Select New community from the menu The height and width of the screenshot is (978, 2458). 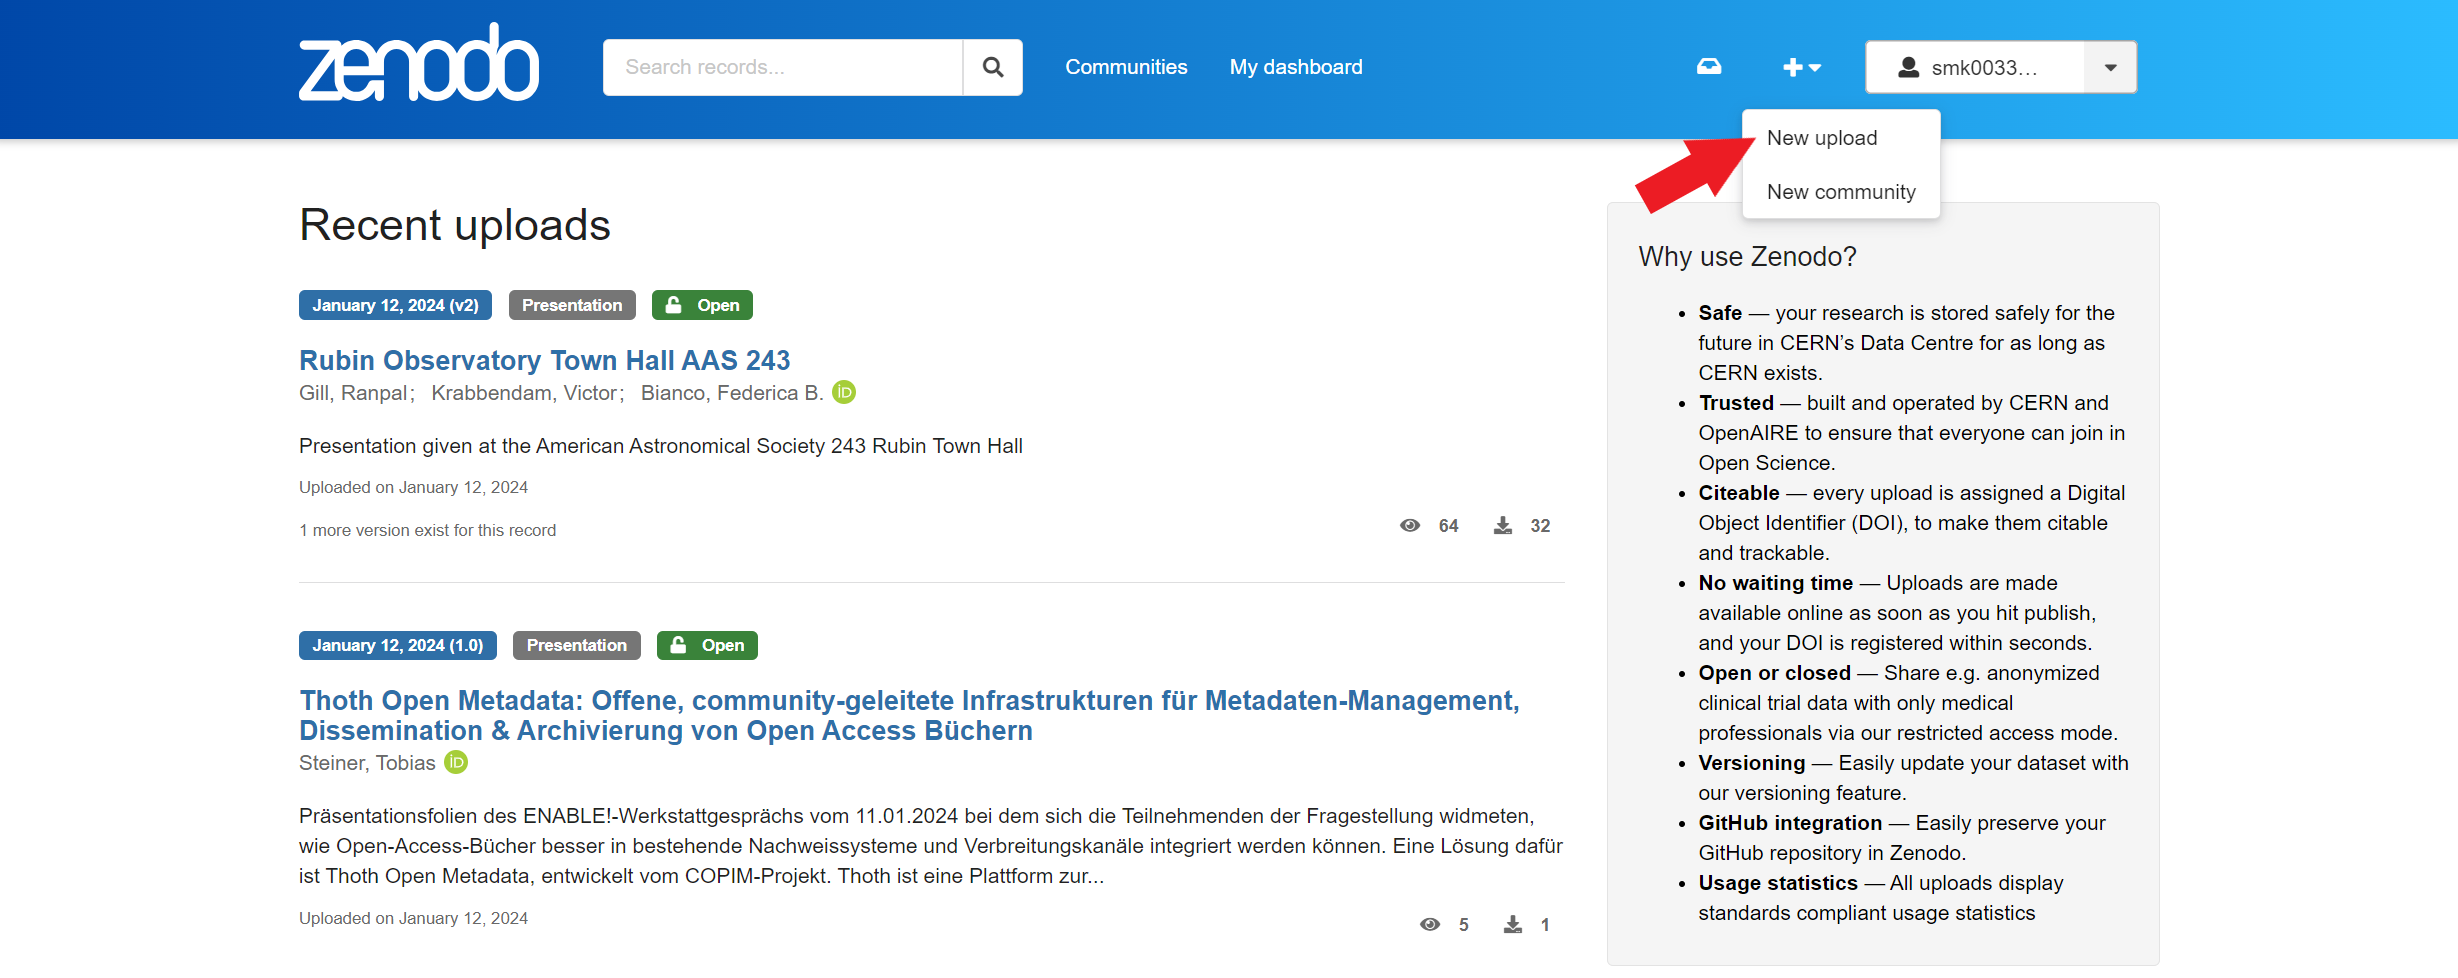point(1841,192)
